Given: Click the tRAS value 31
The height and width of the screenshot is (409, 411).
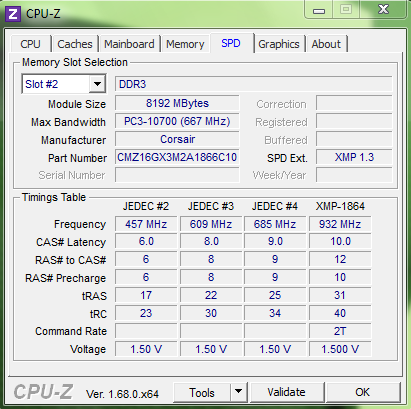Looking at the screenshot, I should click(x=340, y=295).
